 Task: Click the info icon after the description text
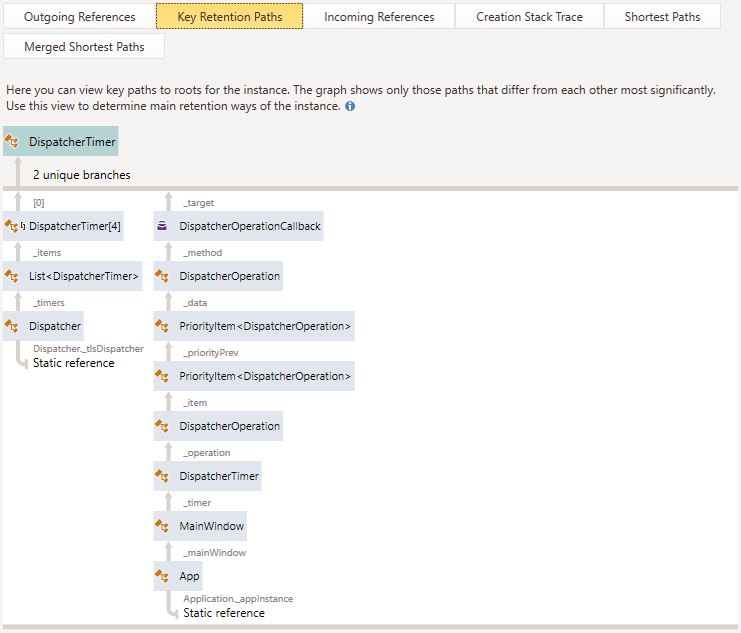[x=350, y=106]
